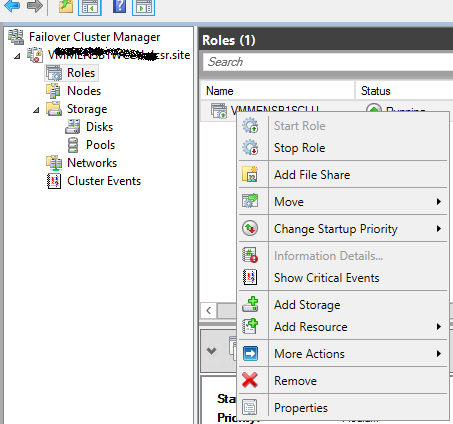Expand the Add Resource submenu arrow
The image size is (453, 424).
pyautogui.click(x=439, y=326)
